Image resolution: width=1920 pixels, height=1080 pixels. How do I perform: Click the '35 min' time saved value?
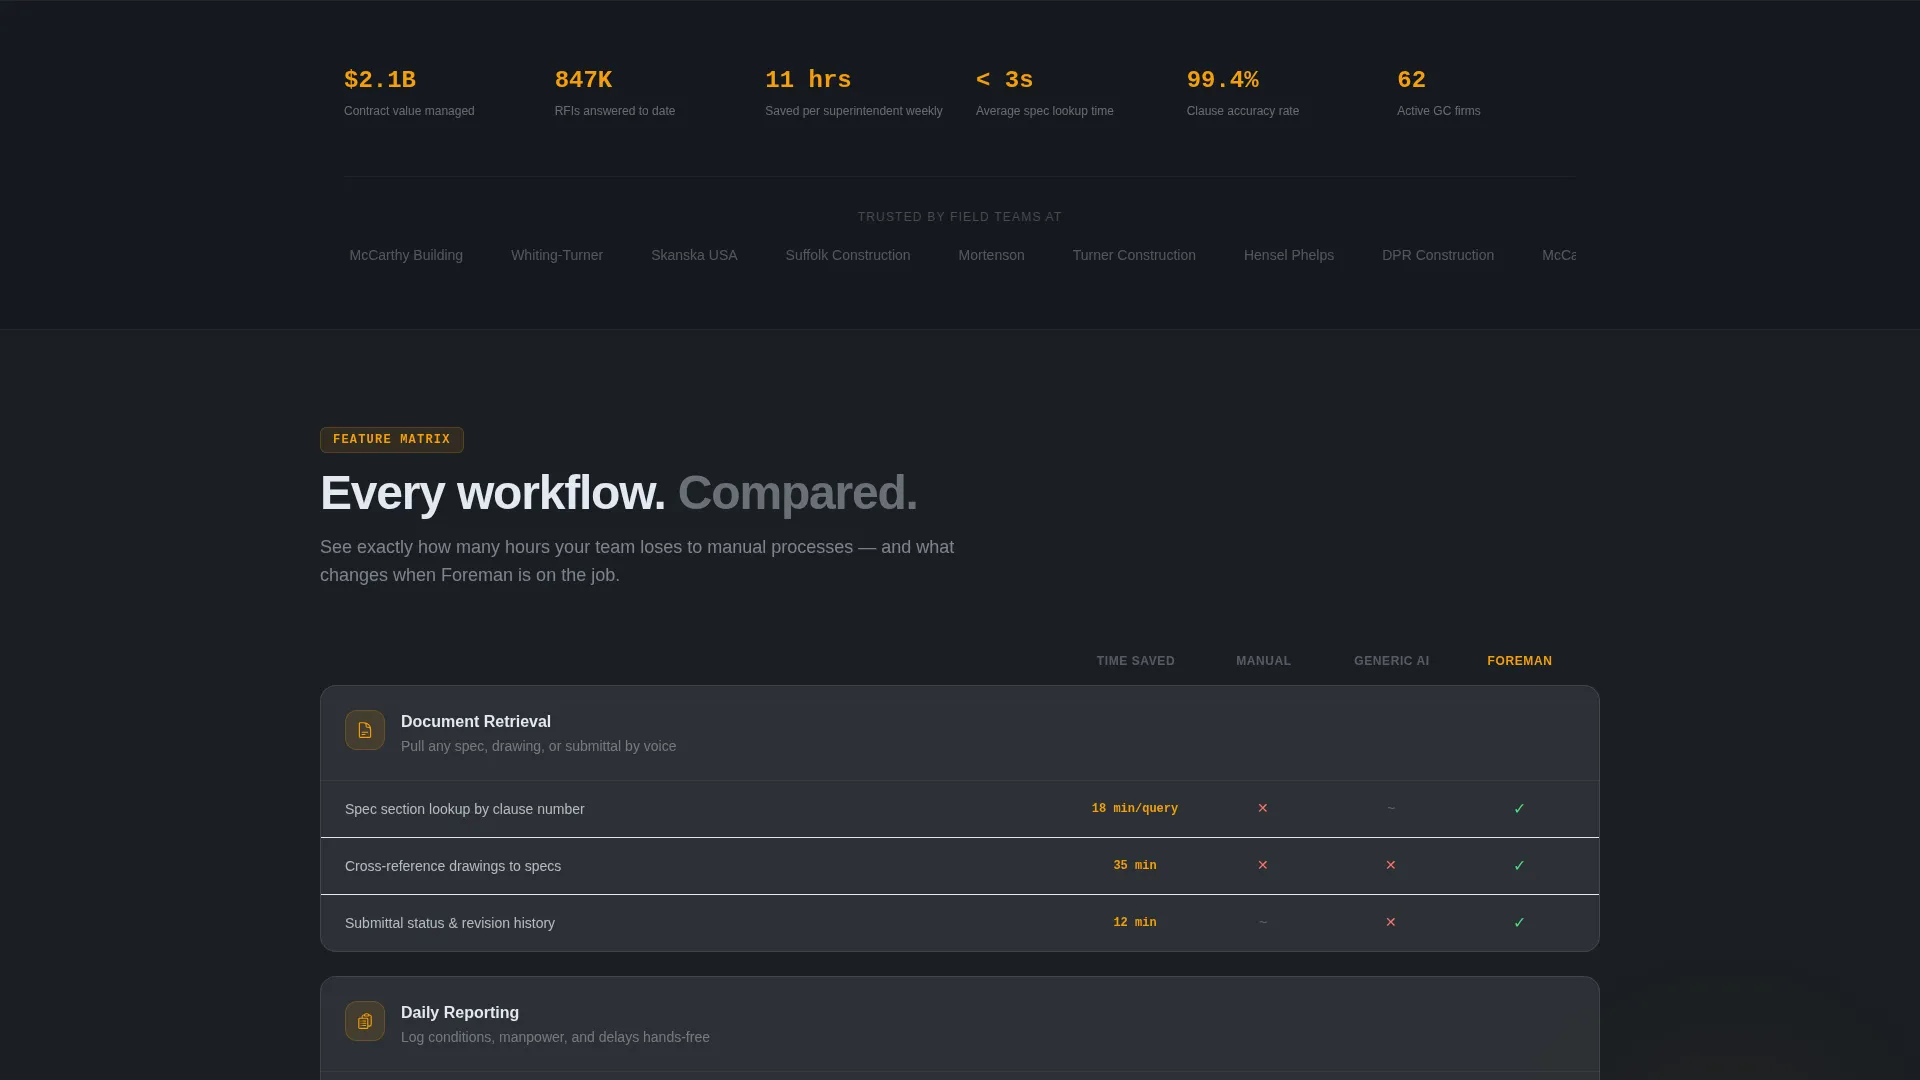tap(1135, 865)
